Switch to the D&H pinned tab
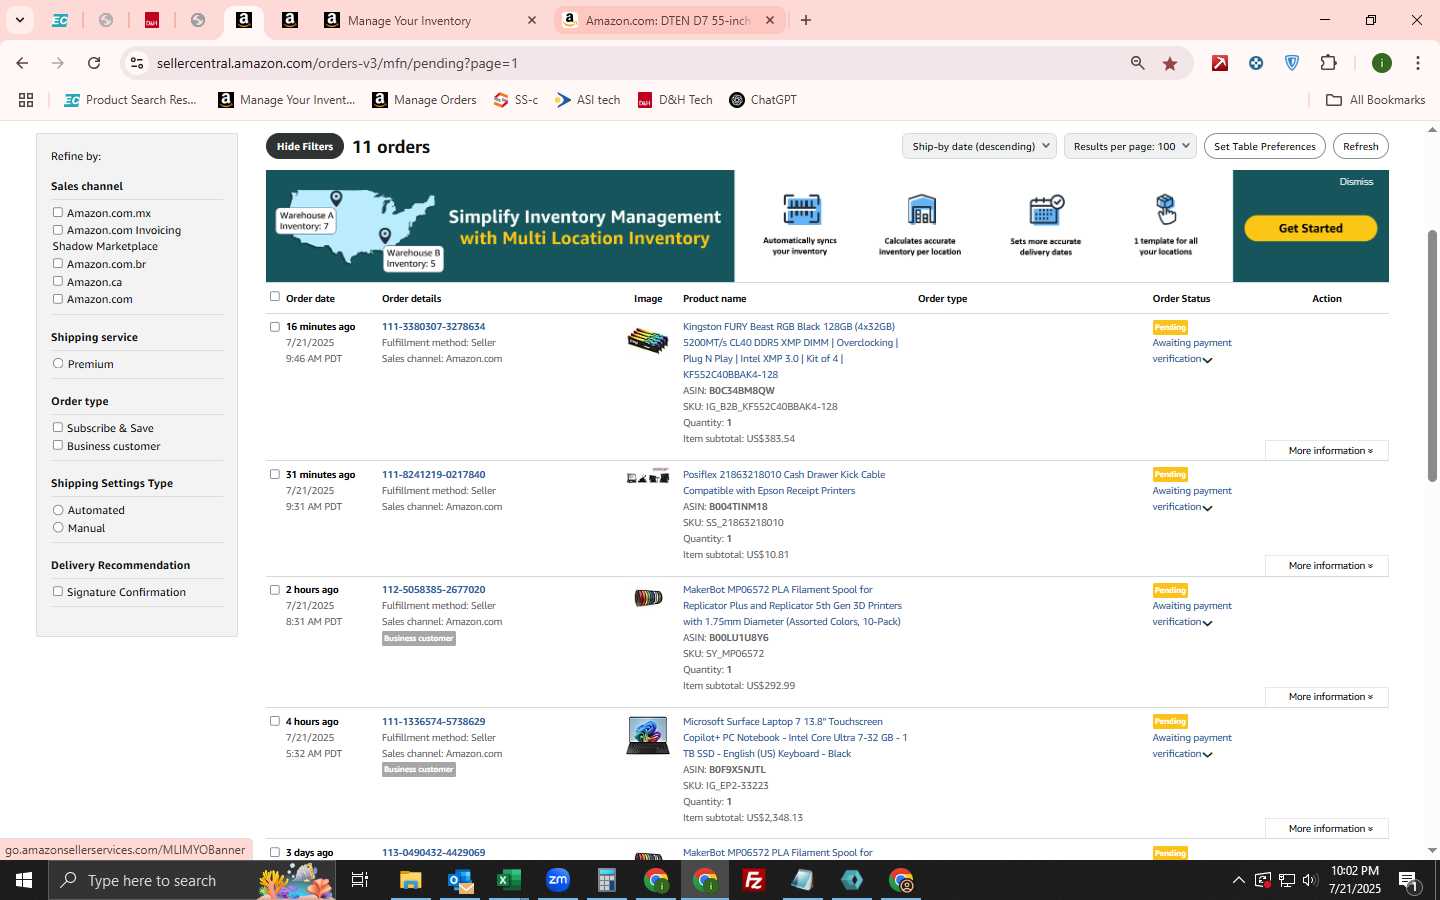This screenshot has height=900, width=1440. [x=152, y=20]
